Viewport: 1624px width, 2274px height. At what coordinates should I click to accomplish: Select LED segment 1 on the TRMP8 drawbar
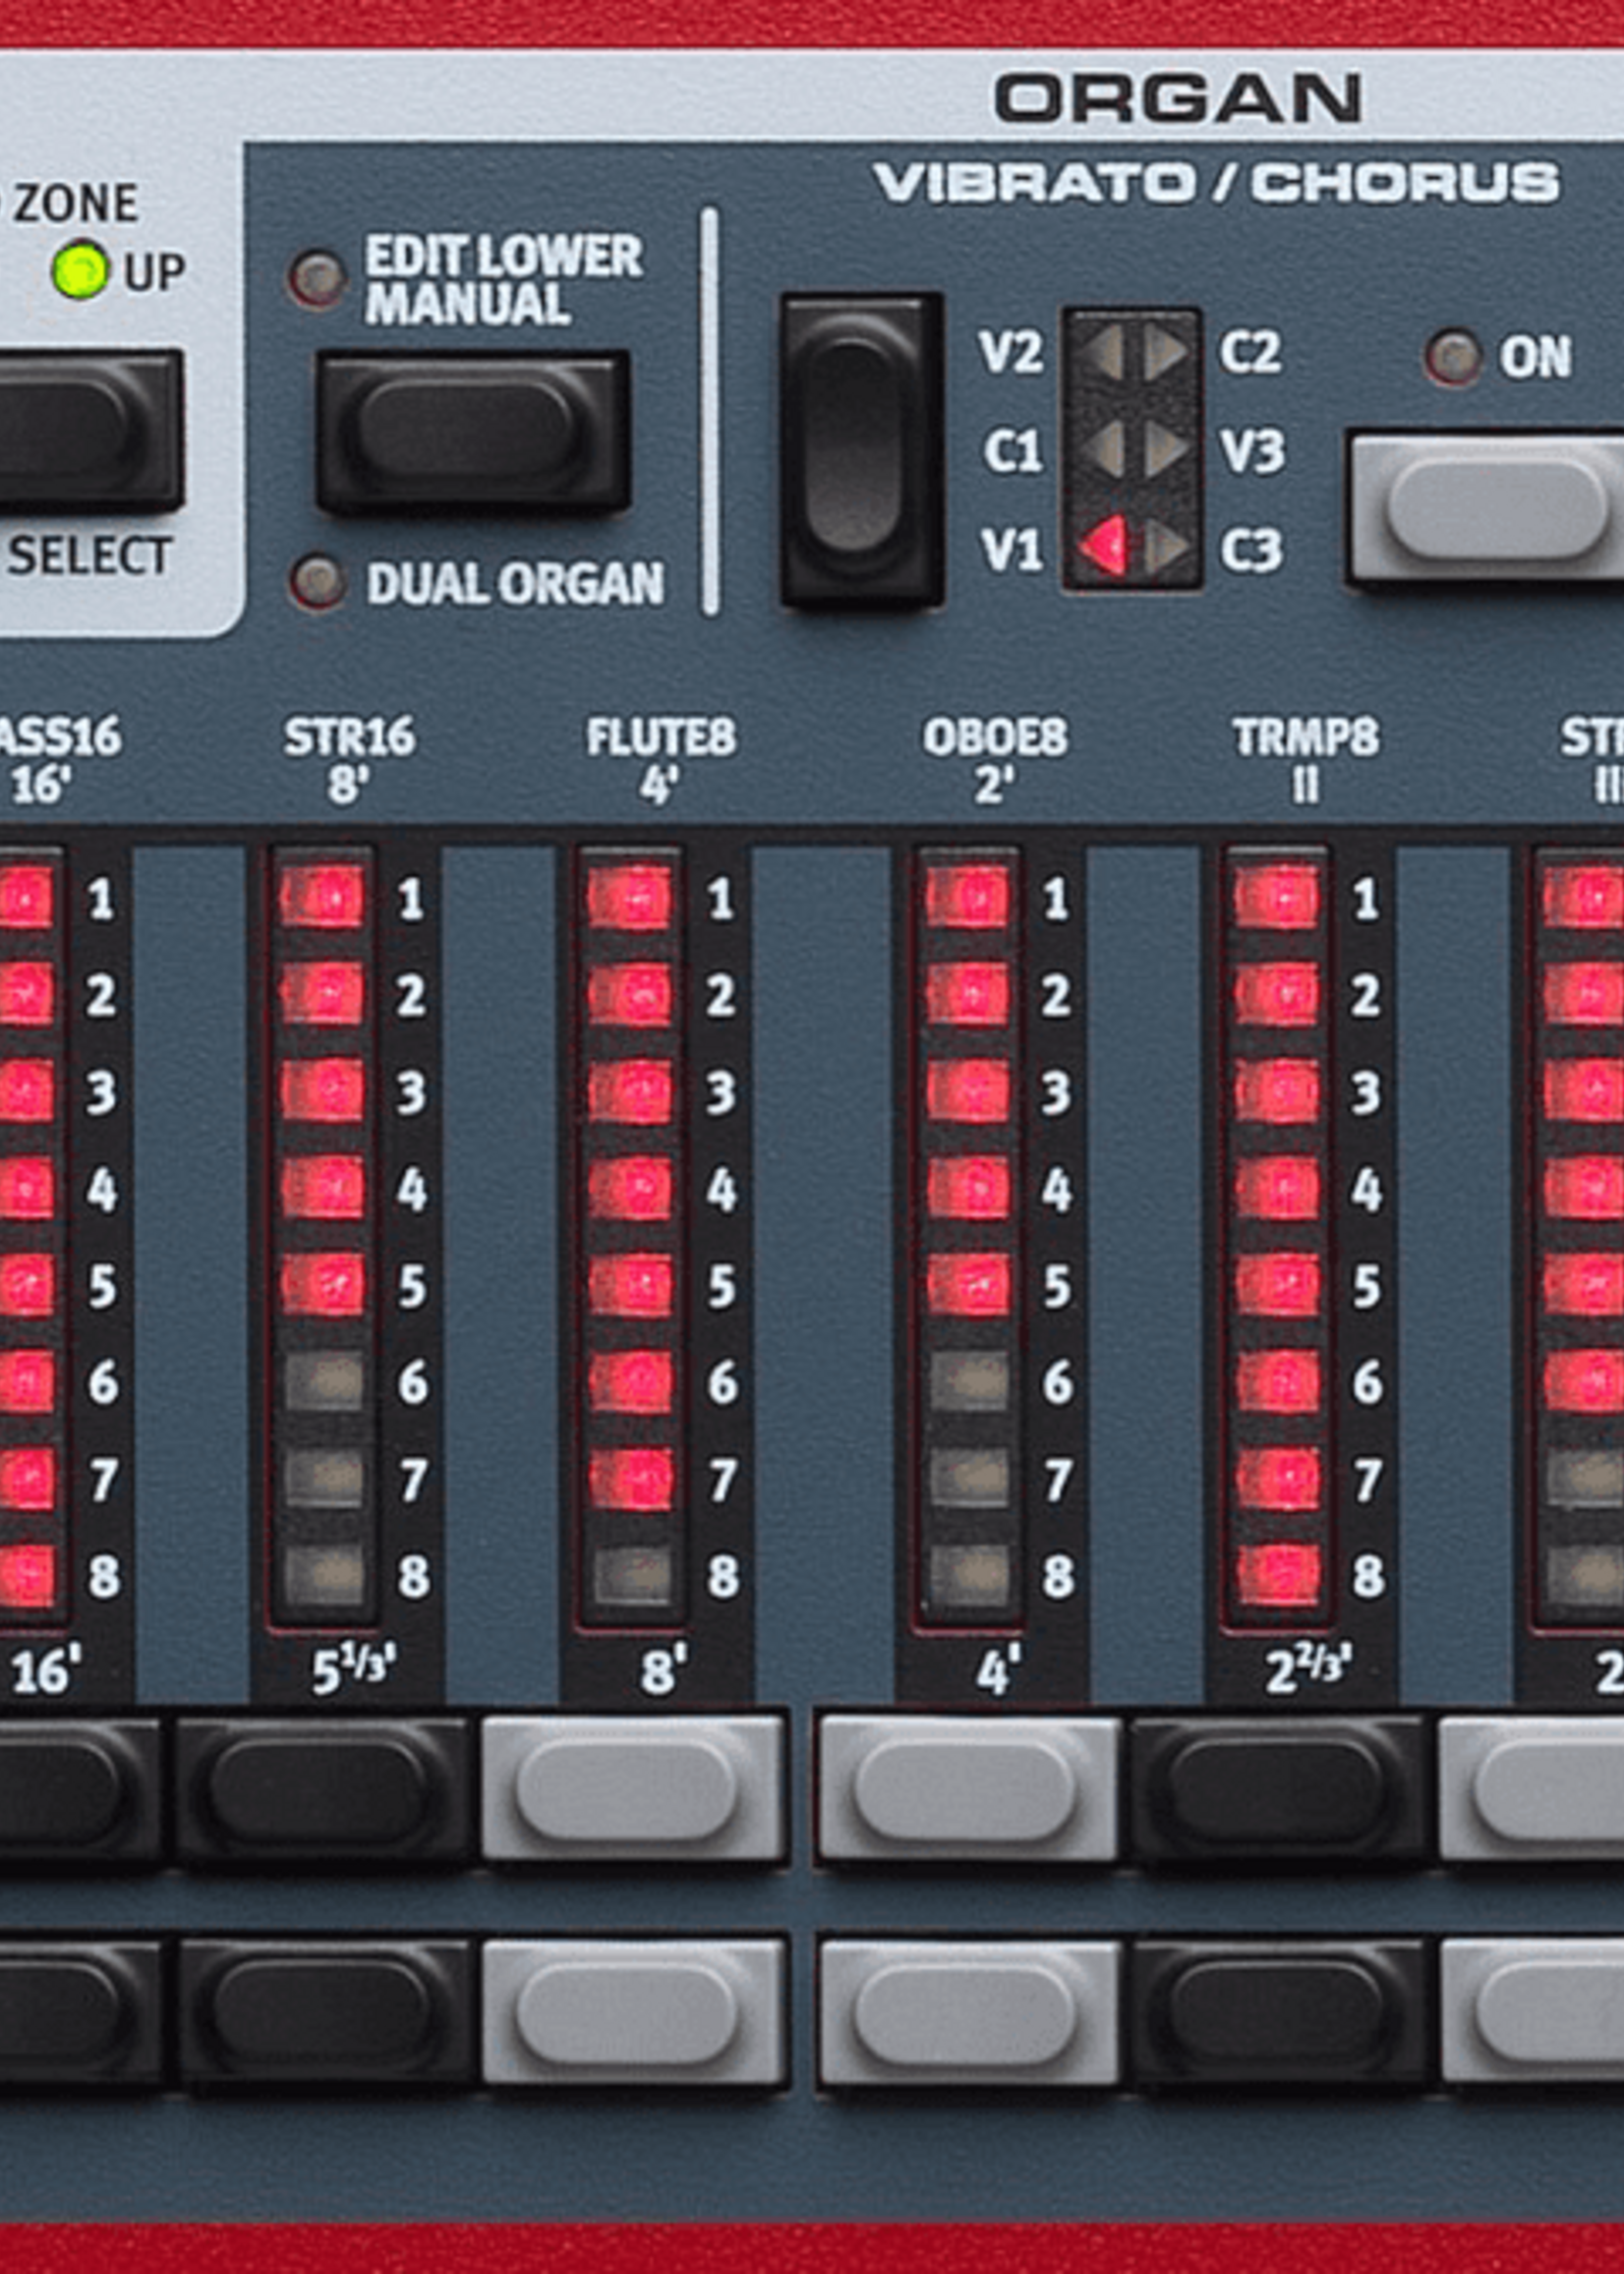[1278, 897]
